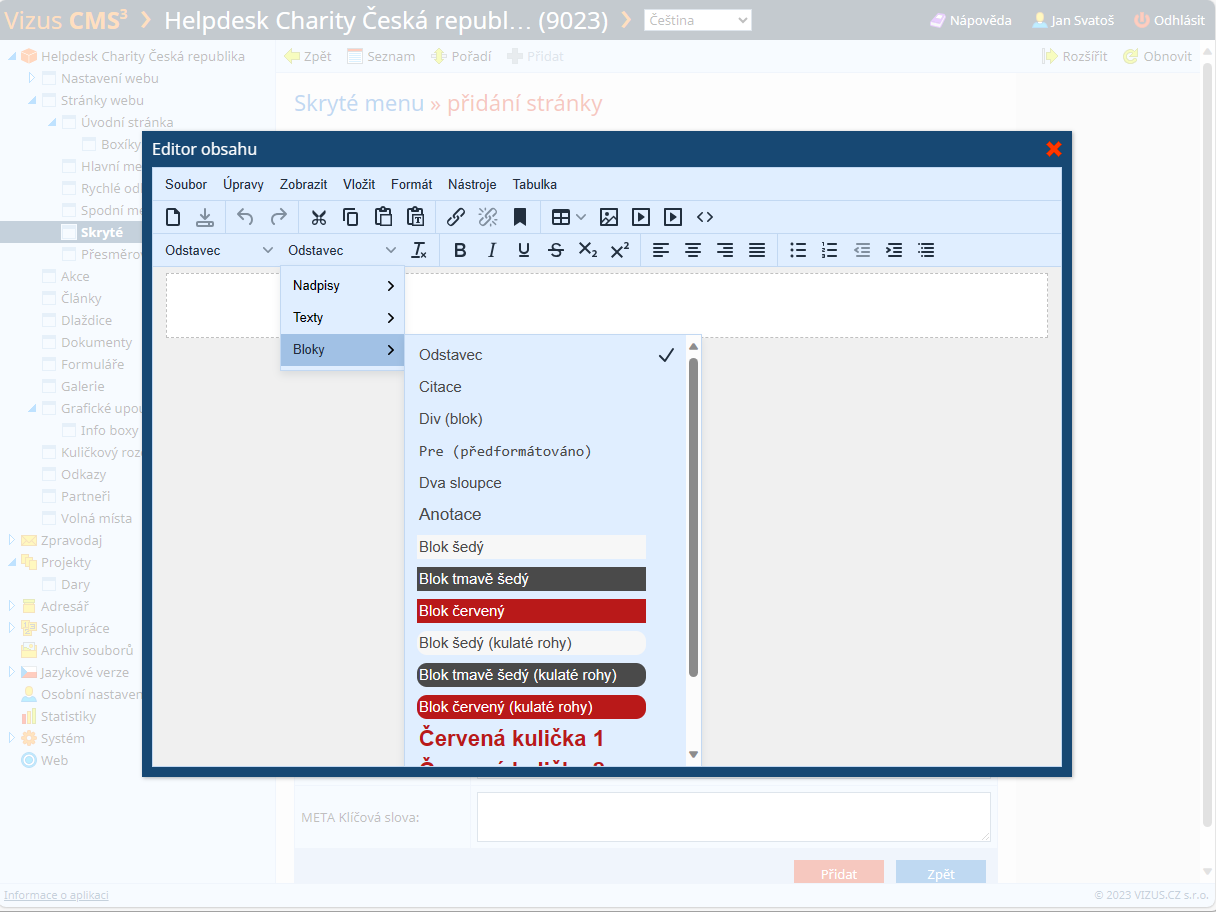
Task: Click the Clear formatting icon
Action: click(x=419, y=250)
